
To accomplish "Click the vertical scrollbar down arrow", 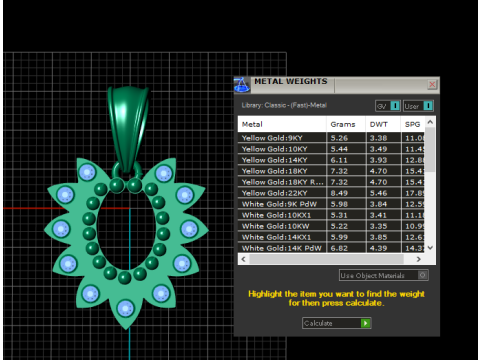I will click(430, 248).
